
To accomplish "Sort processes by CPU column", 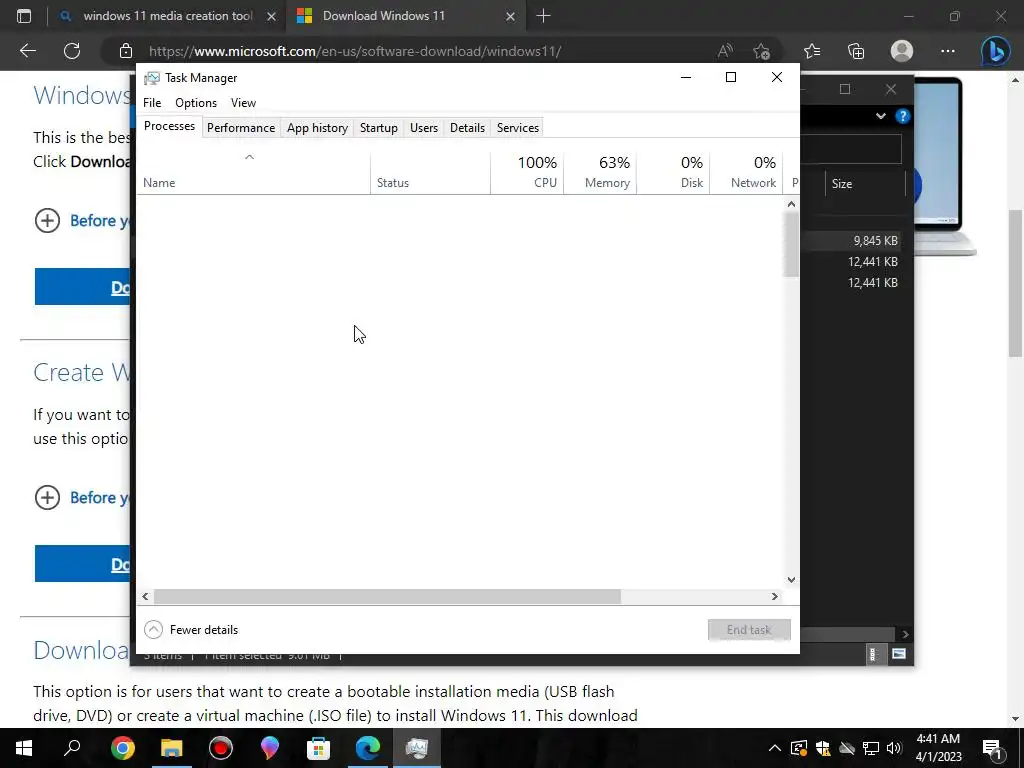I will click(527, 173).
